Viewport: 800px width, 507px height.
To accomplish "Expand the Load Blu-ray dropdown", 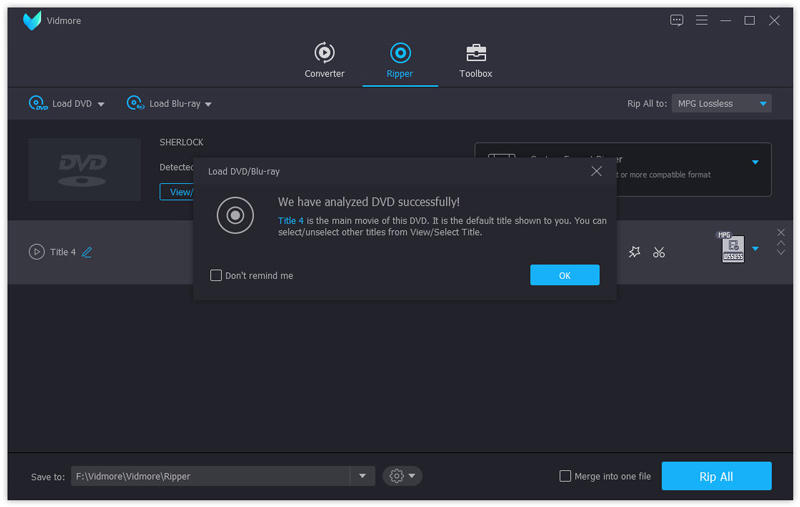I will 208,104.
